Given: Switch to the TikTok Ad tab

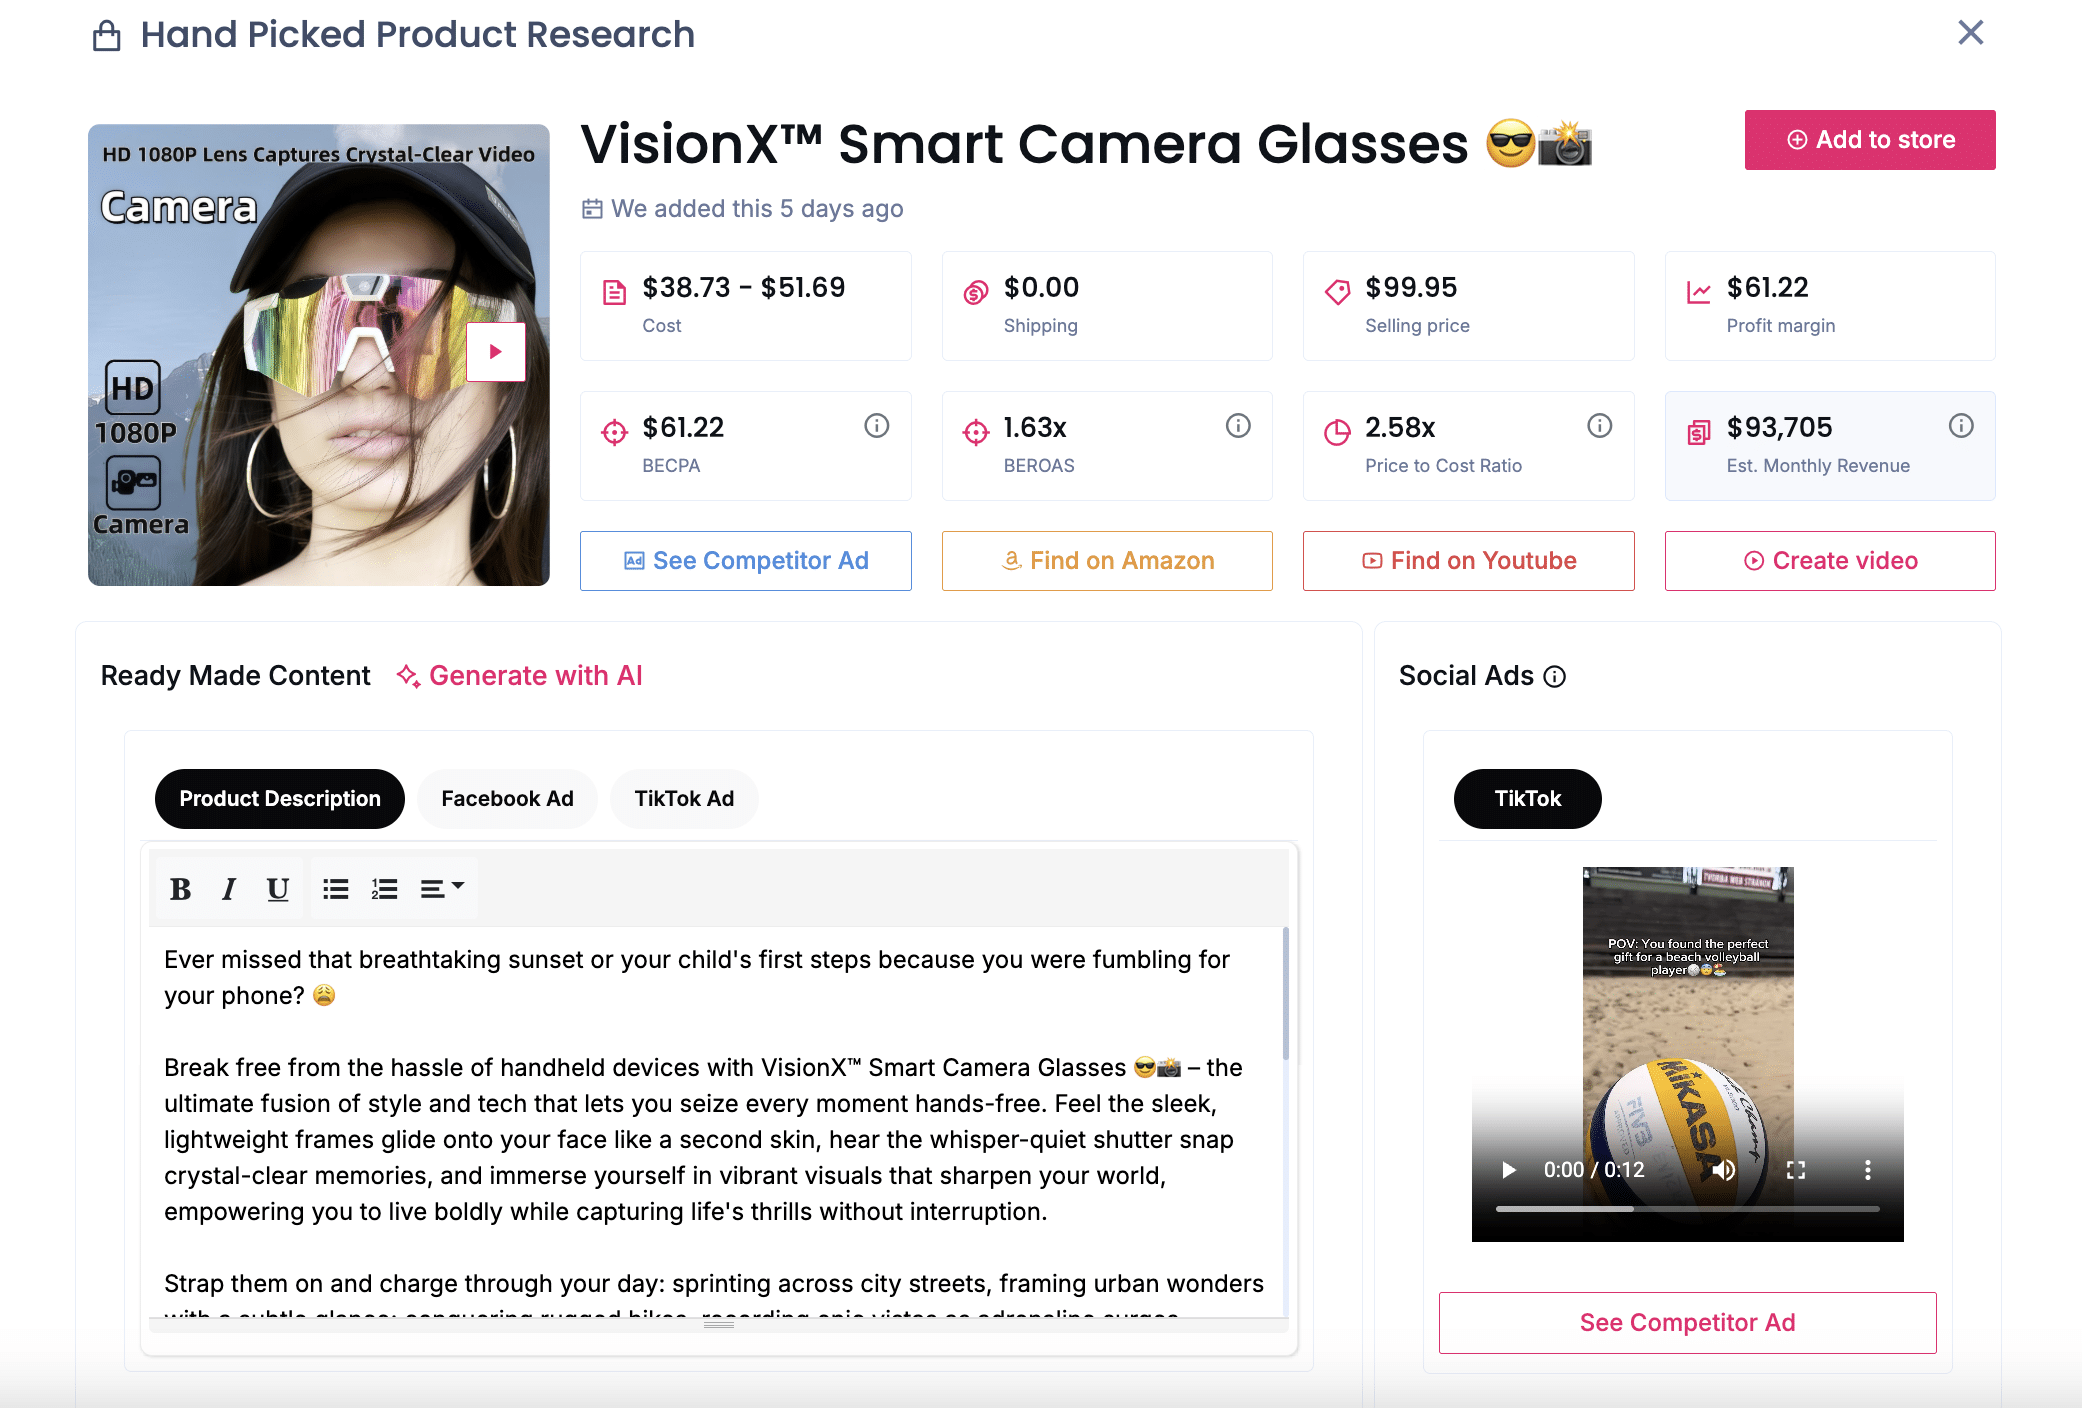Looking at the screenshot, I should tap(684, 799).
